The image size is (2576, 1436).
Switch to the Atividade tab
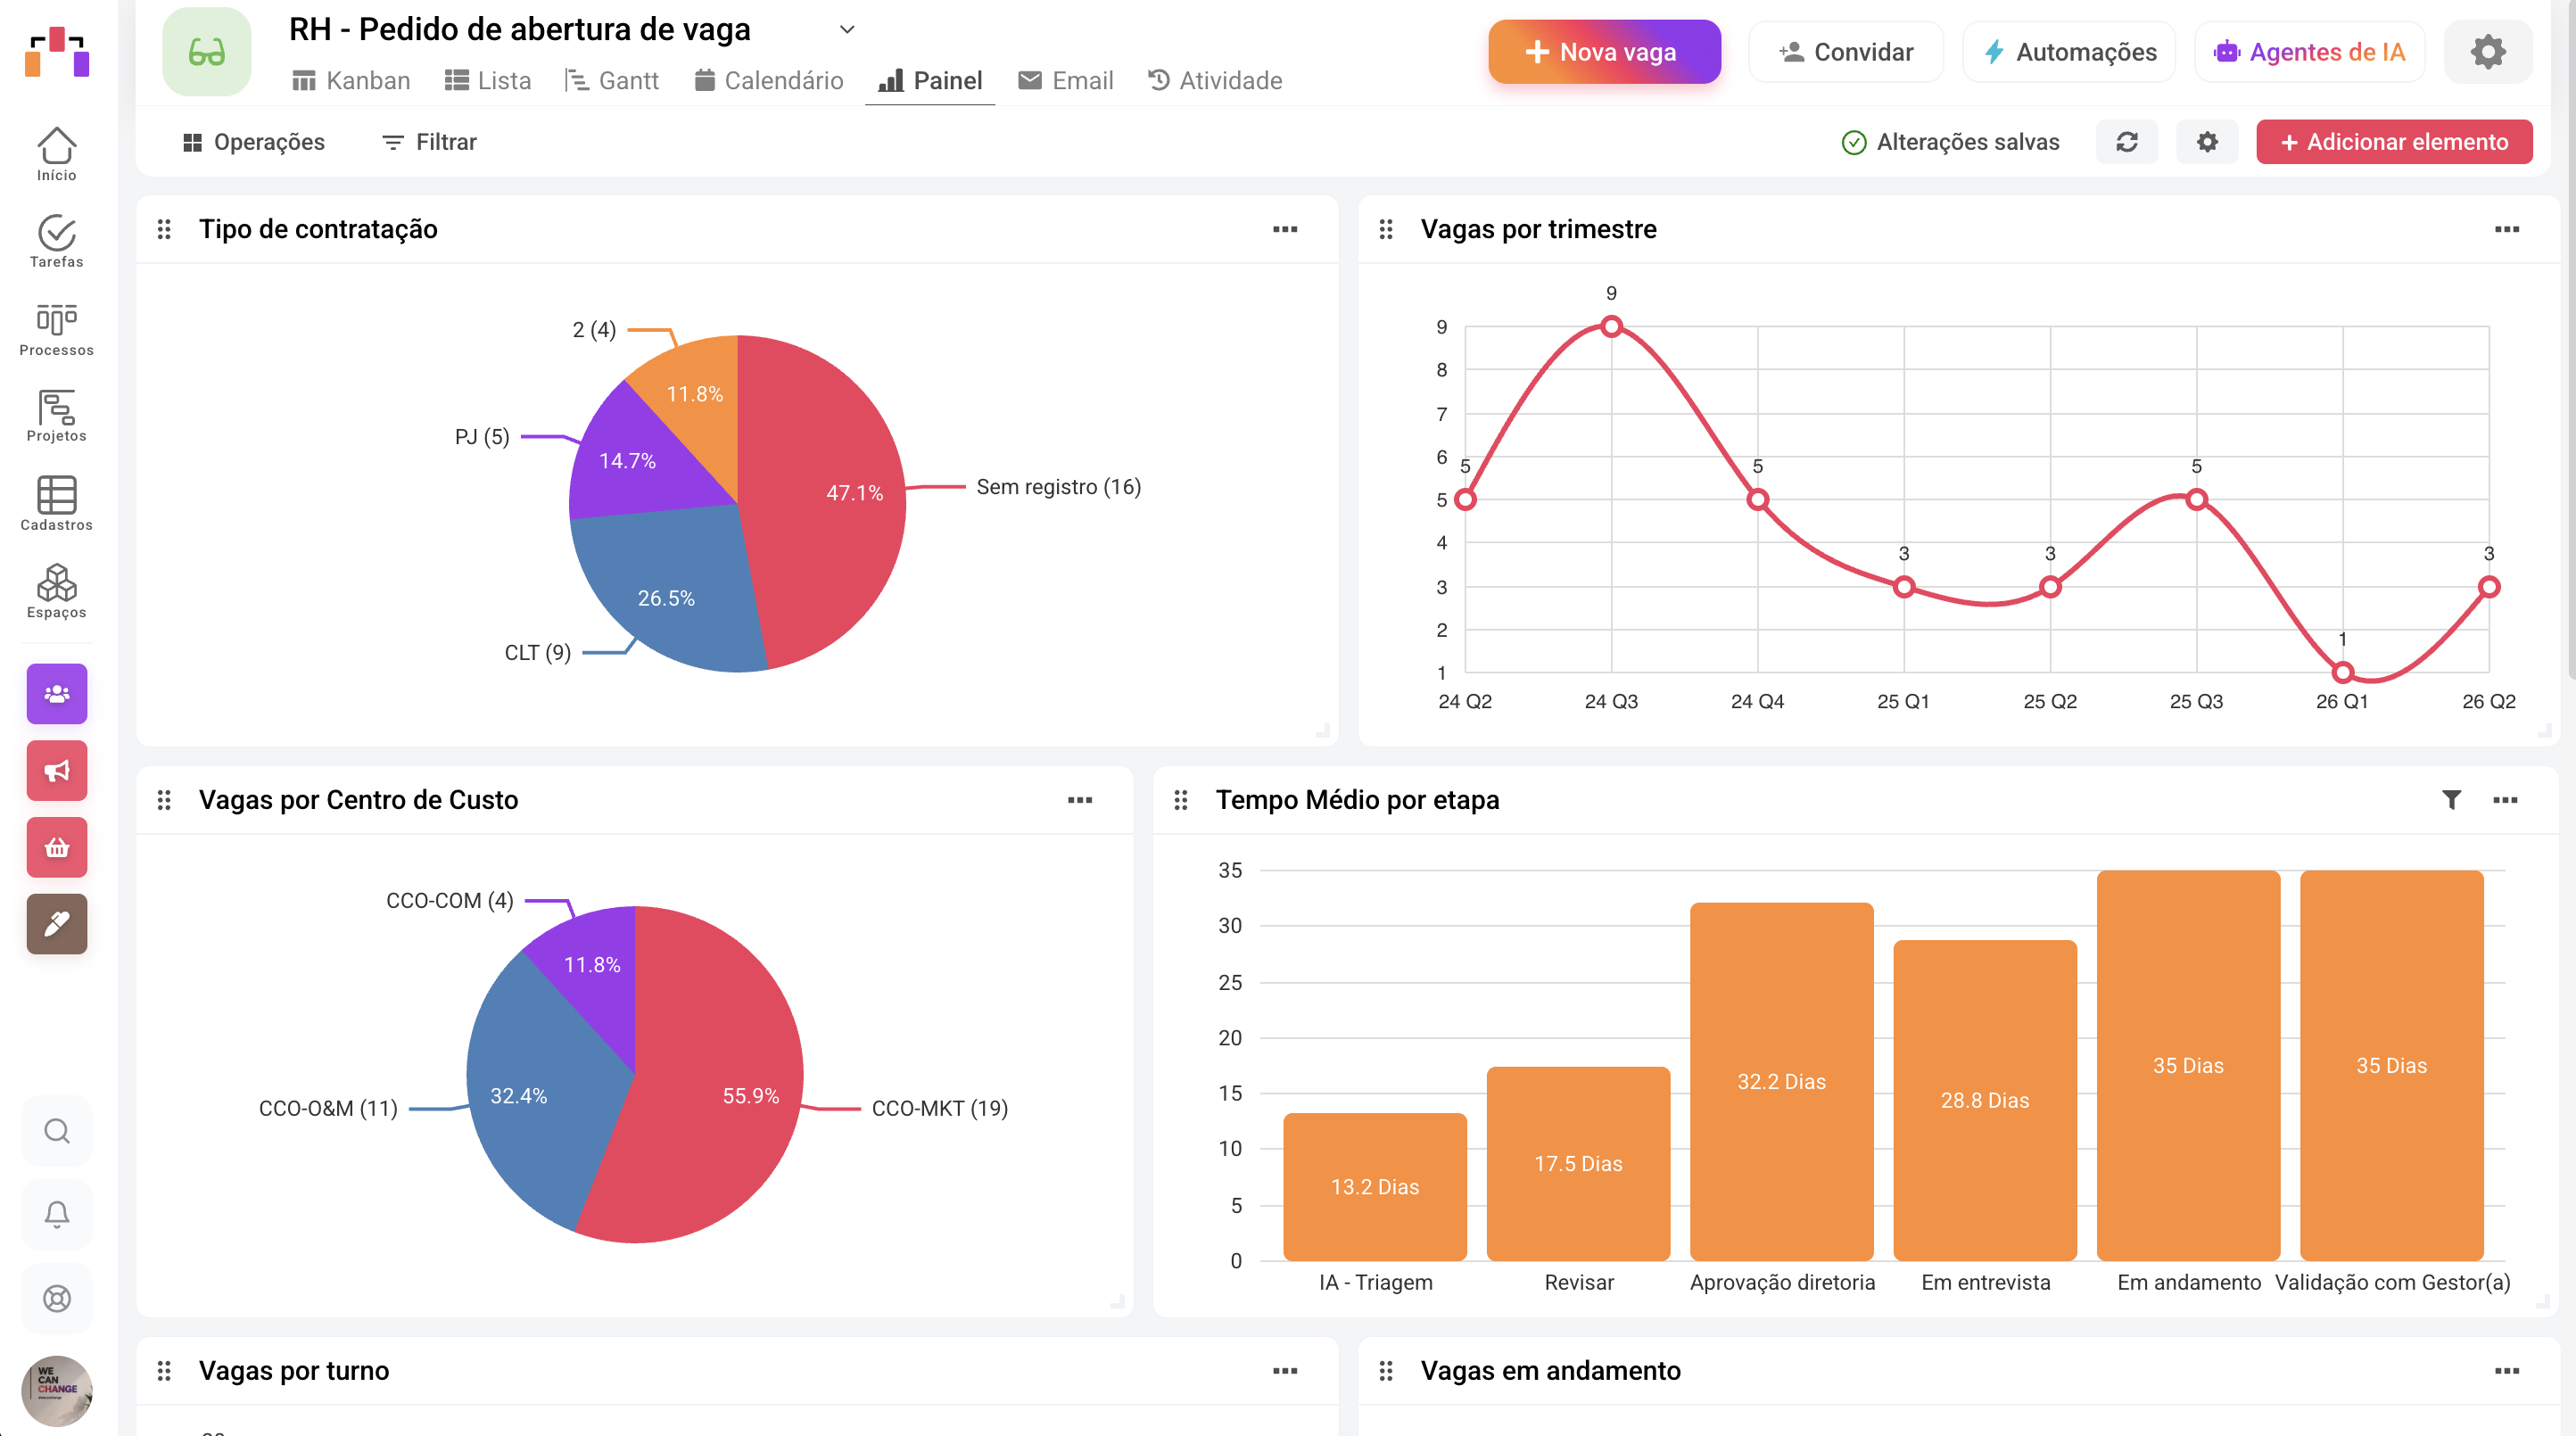click(x=1215, y=80)
